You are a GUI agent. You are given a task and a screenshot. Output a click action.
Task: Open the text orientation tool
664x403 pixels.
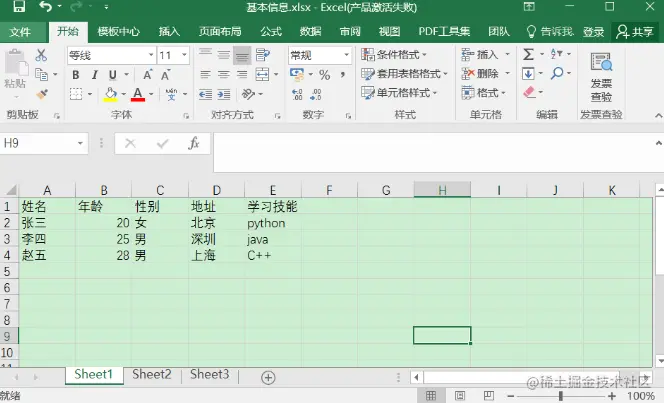248,94
